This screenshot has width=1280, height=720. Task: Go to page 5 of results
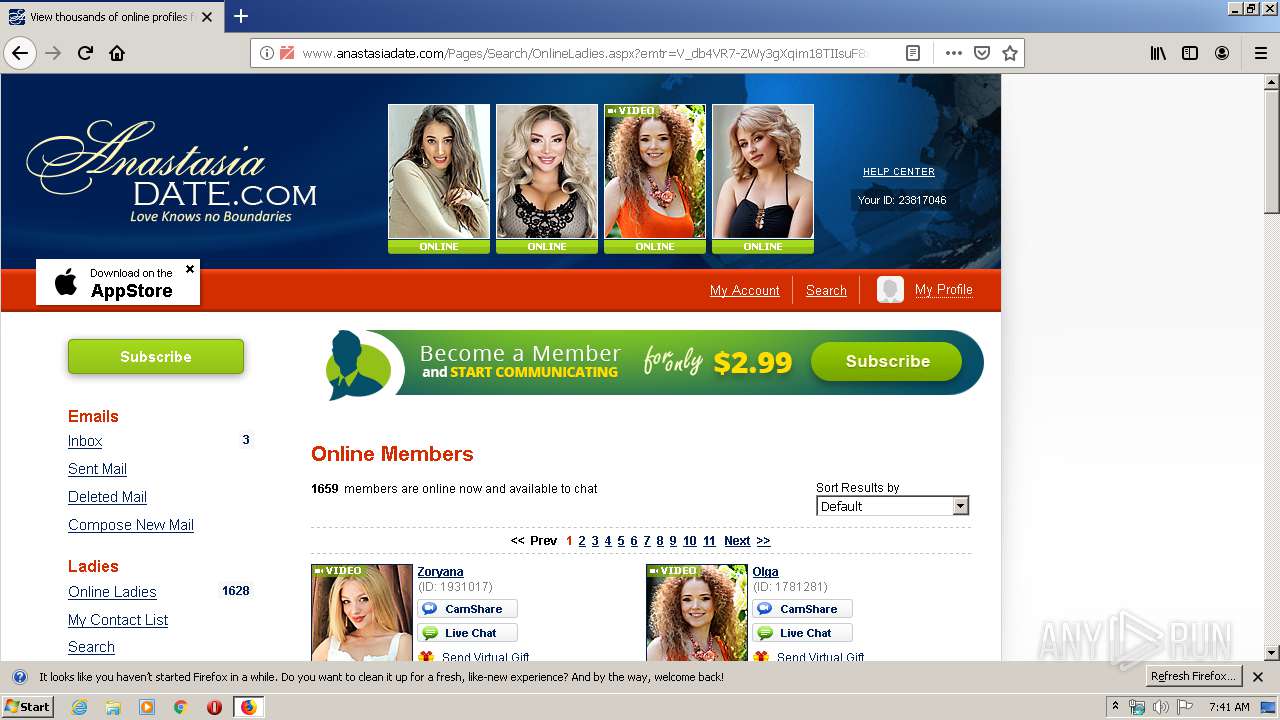point(621,541)
